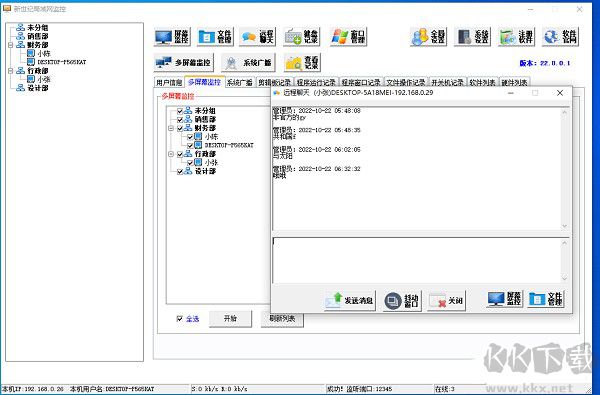Screen dimensions: 600x395
Task: Switch to the 系统广播 tab
Action: click(239, 82)
